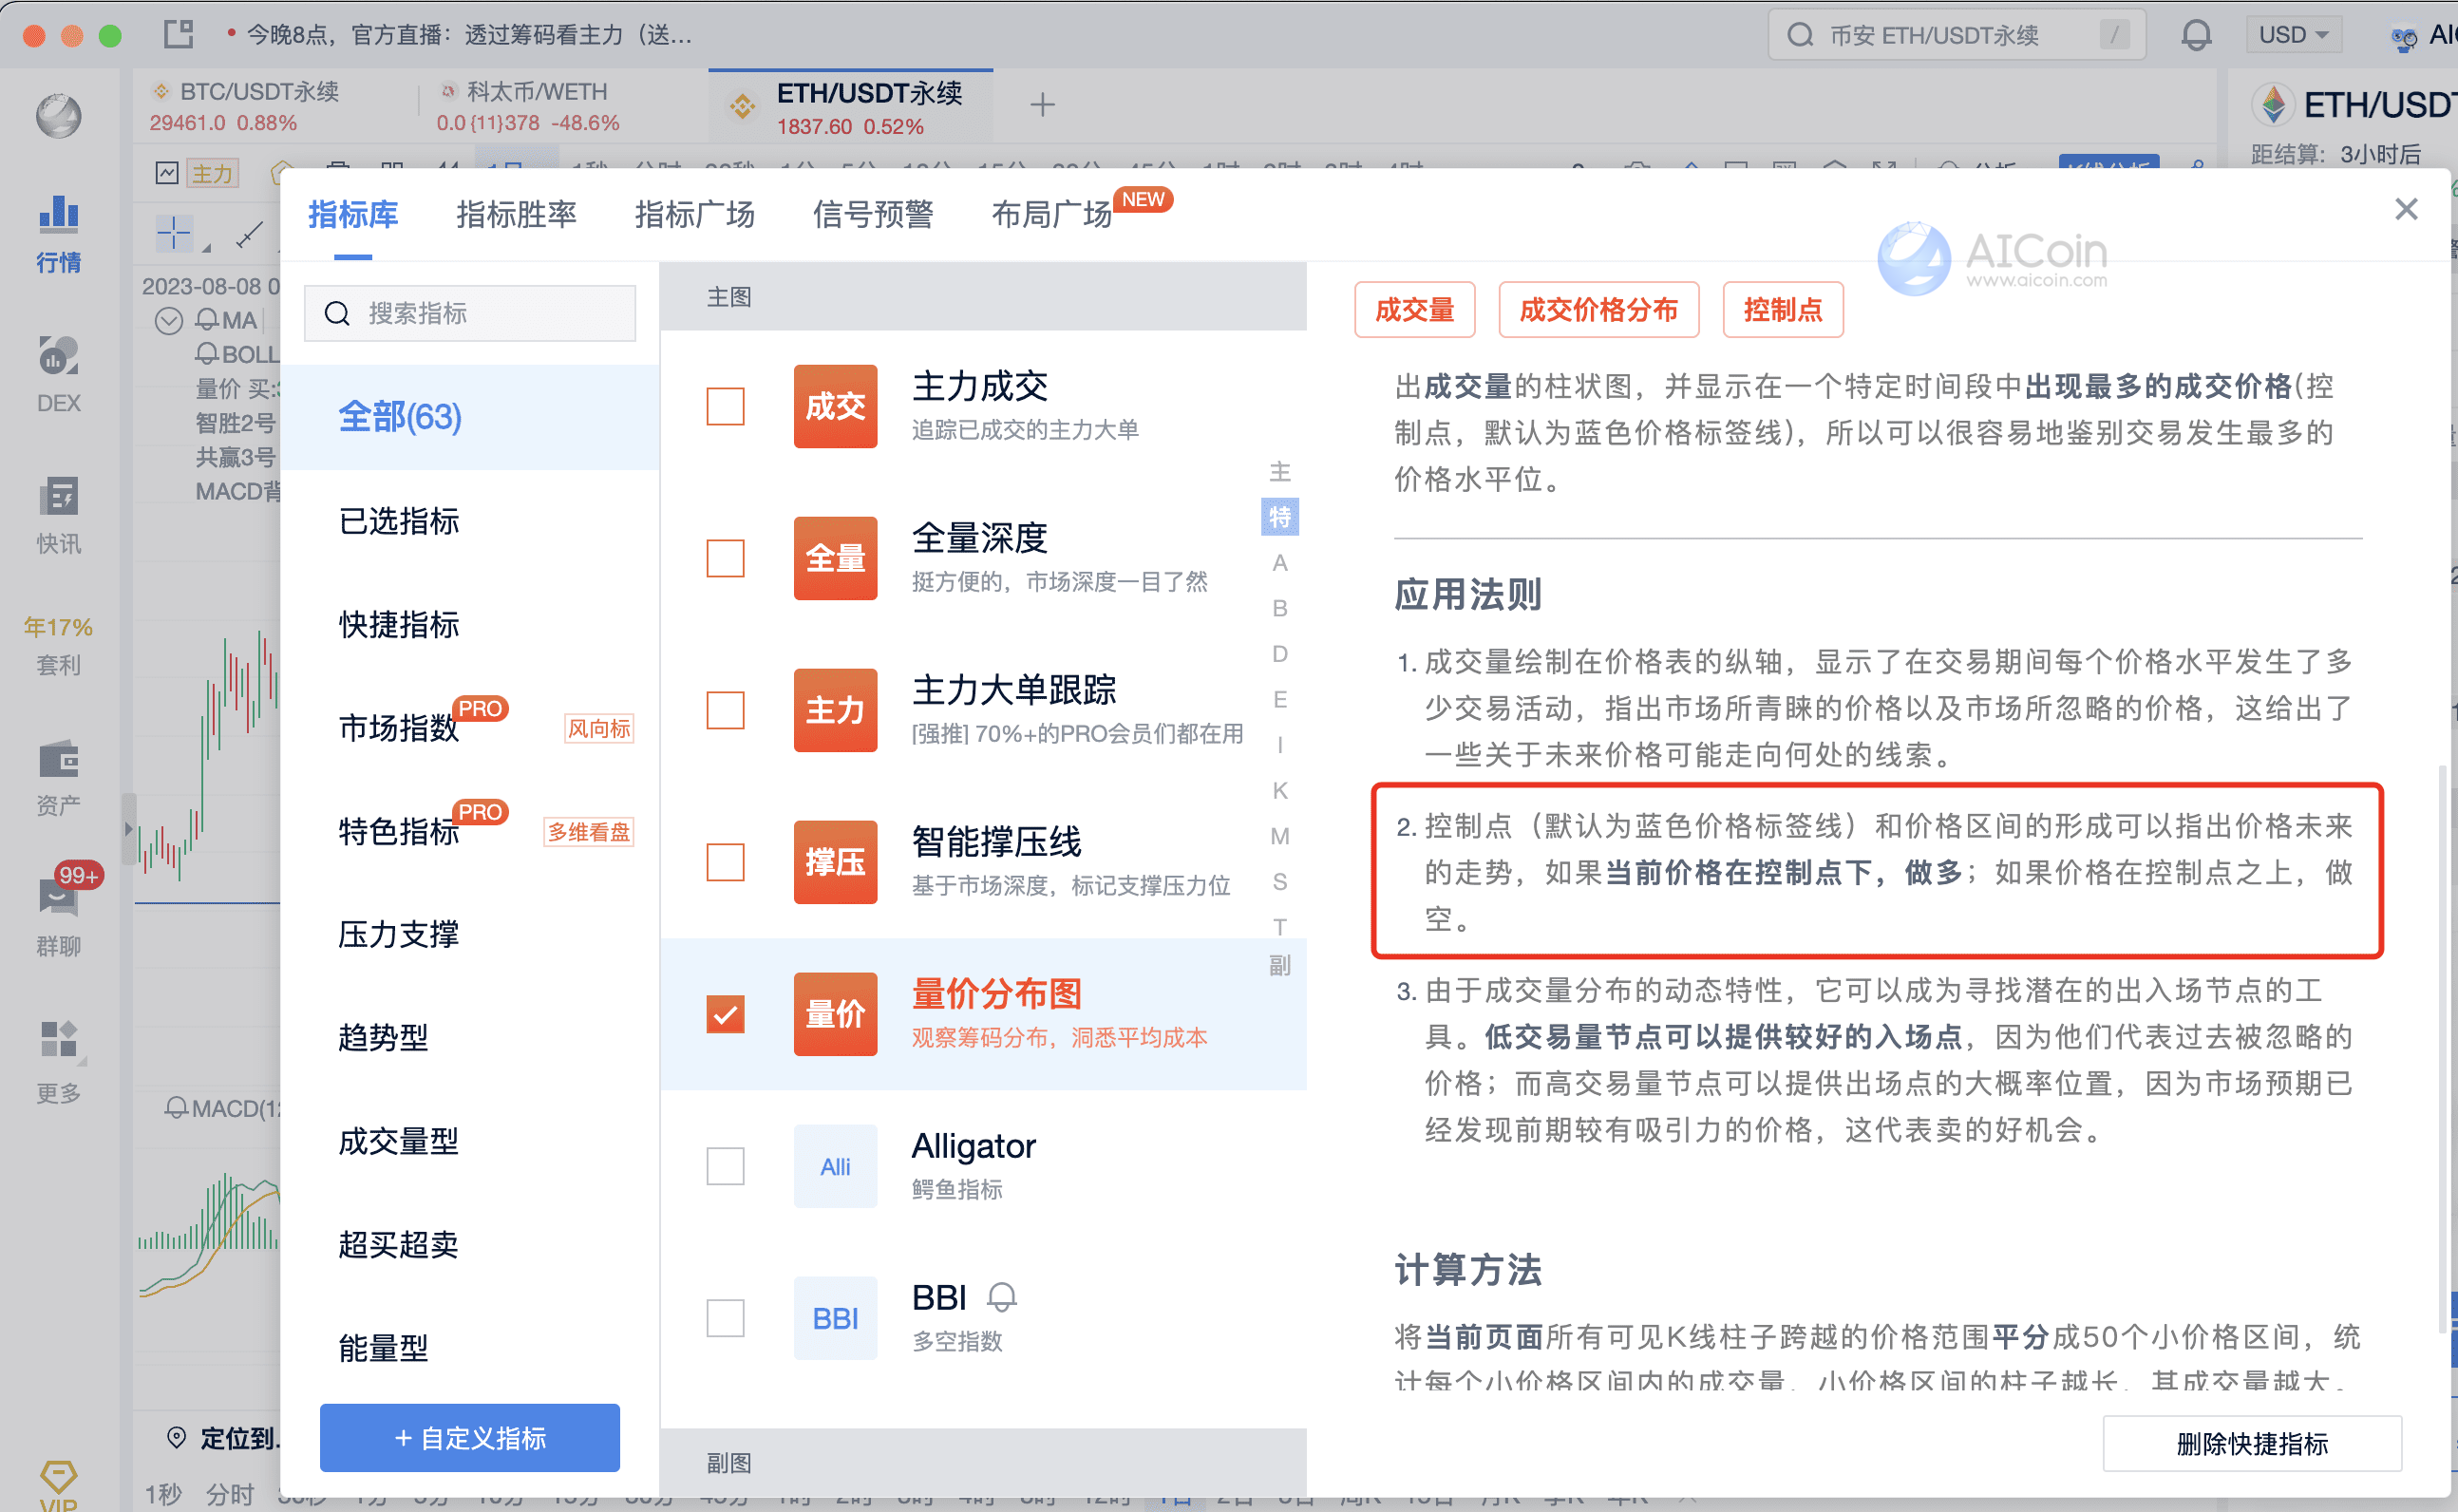Collapse the MA indicator list chevron

point(169,320)
